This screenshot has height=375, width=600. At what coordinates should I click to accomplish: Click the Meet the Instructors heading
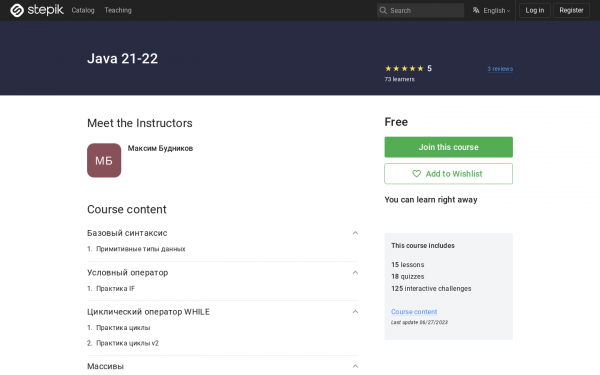point(140,123)
